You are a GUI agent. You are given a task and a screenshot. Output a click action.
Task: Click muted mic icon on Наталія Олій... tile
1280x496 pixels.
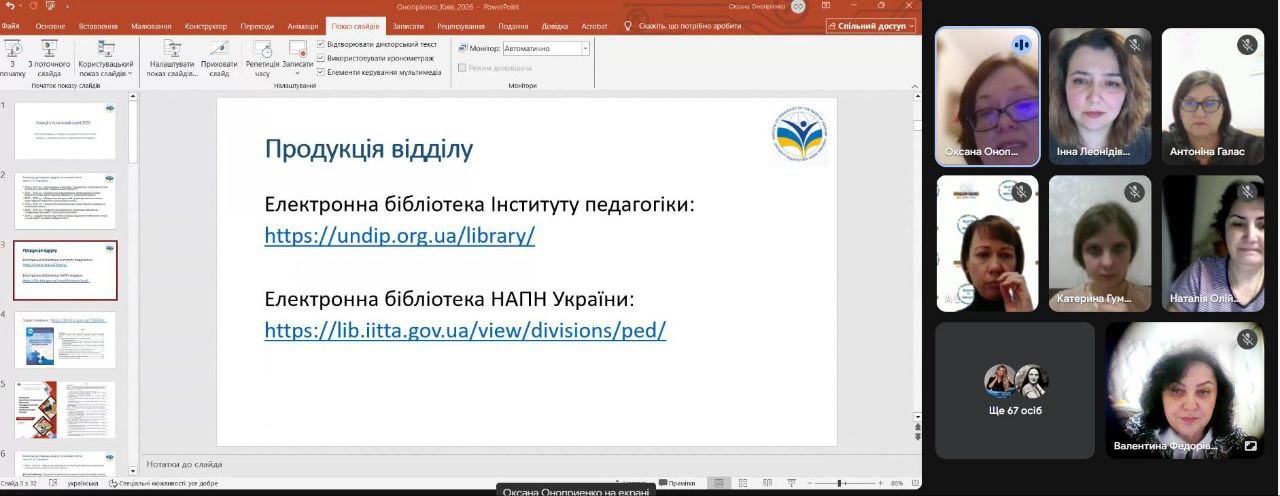point(1247,191)
